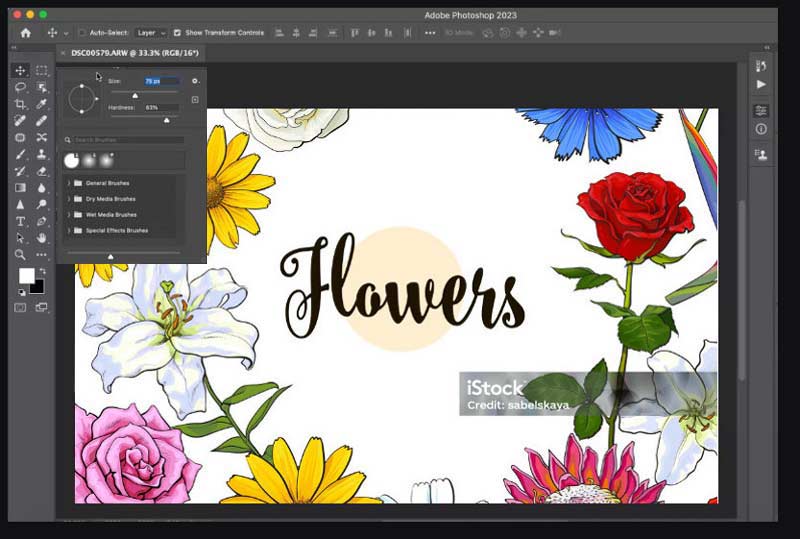Toggle Quick Mask mode
This screenshot has width=800, height=539.
(20, 307)
